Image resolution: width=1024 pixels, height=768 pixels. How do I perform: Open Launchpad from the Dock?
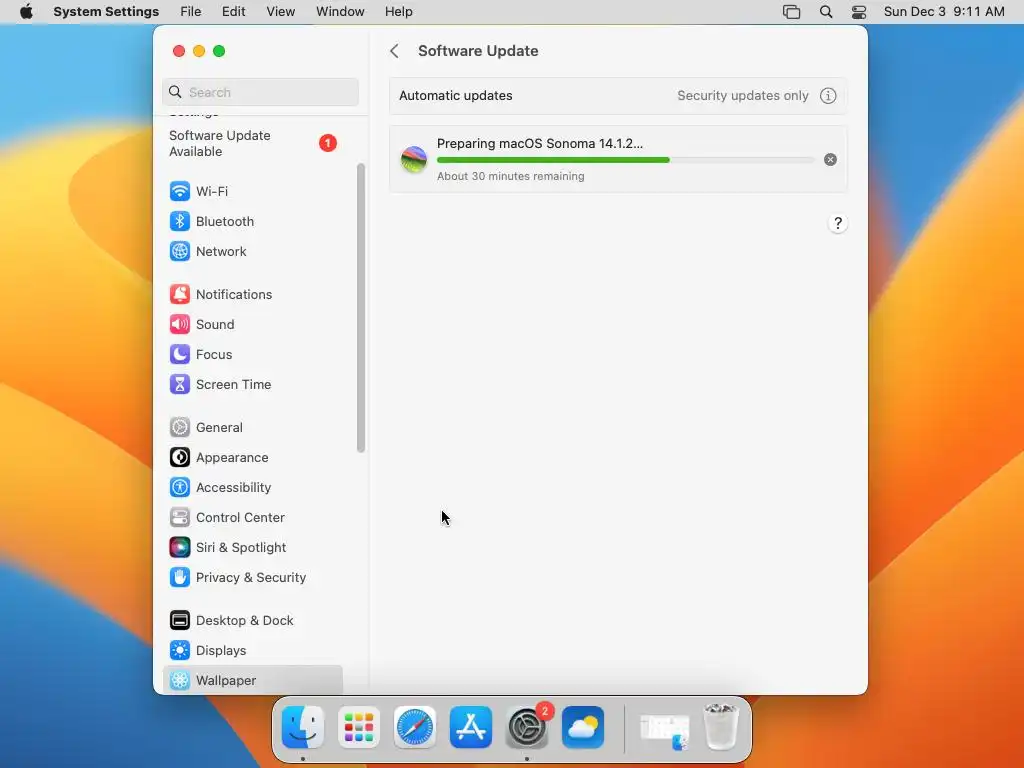(359, 728)
